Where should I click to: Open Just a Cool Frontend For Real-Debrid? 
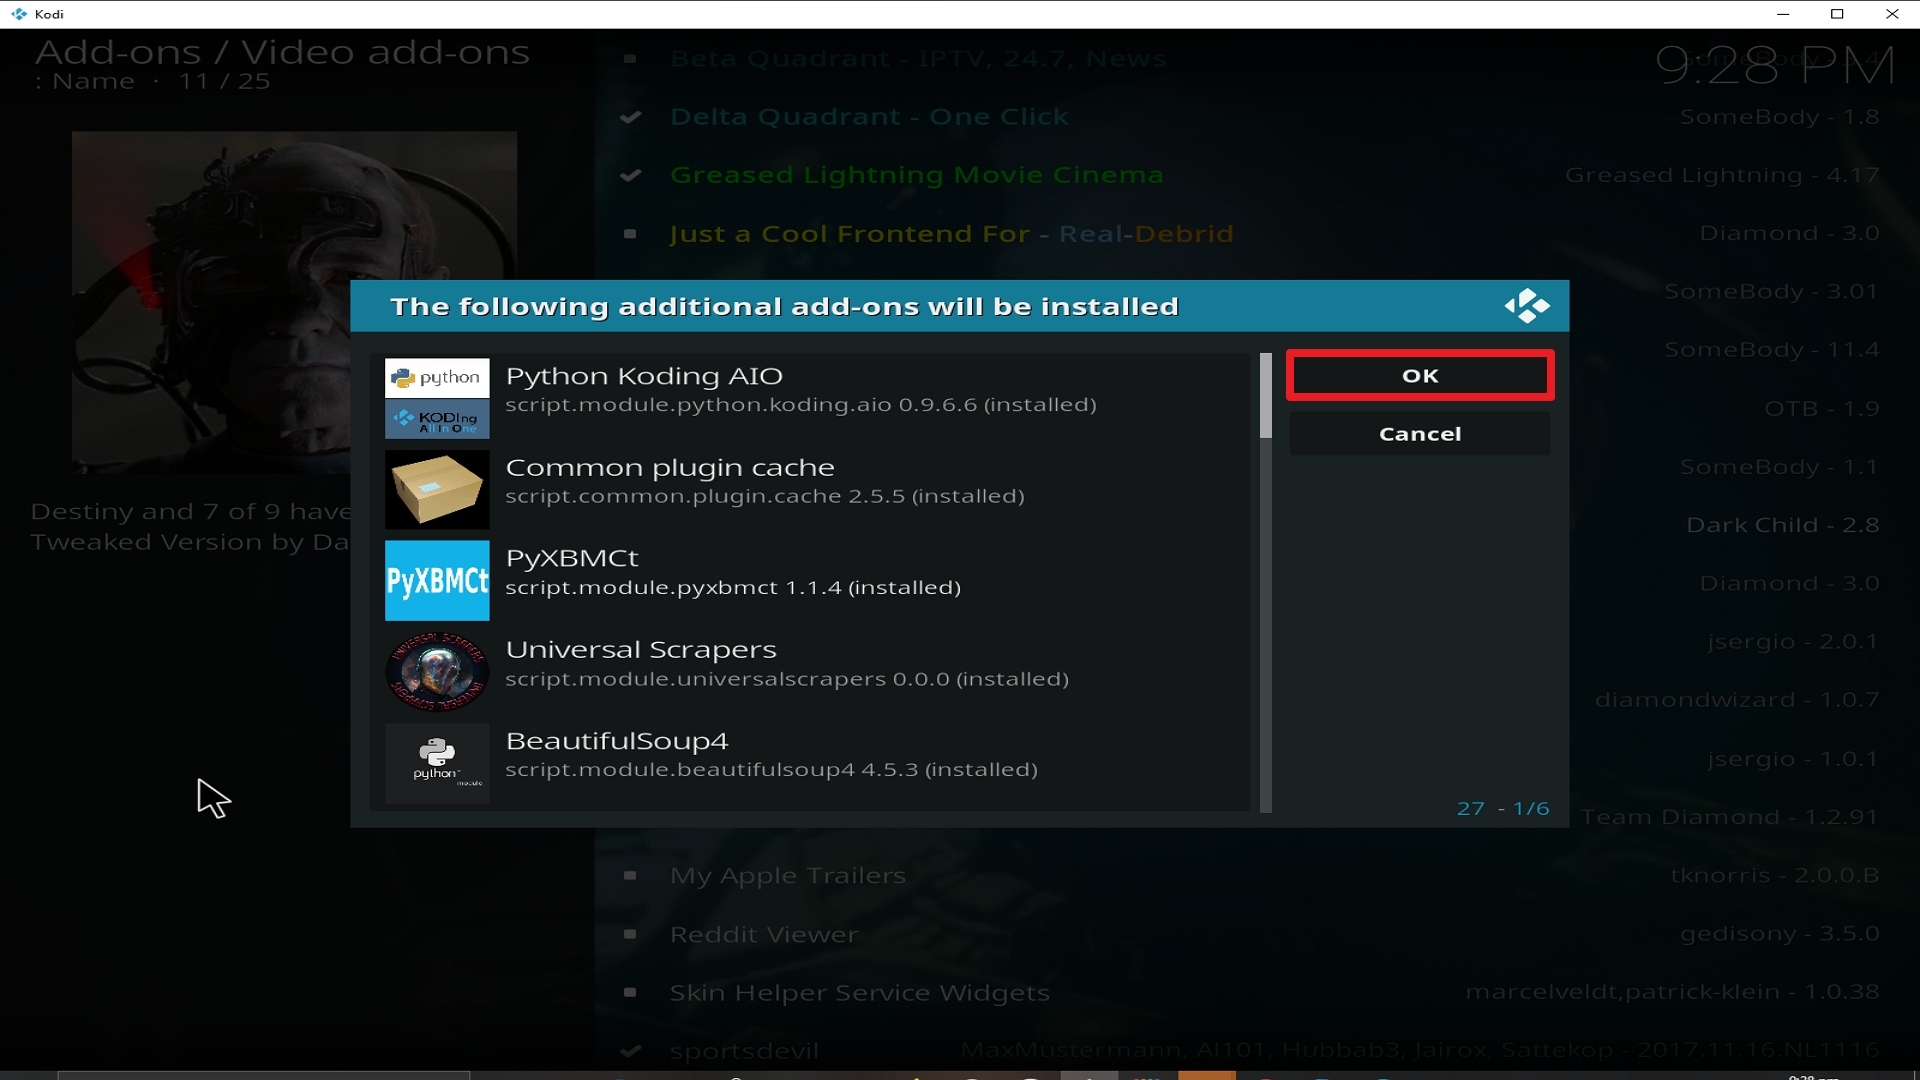tap(951, 234)
